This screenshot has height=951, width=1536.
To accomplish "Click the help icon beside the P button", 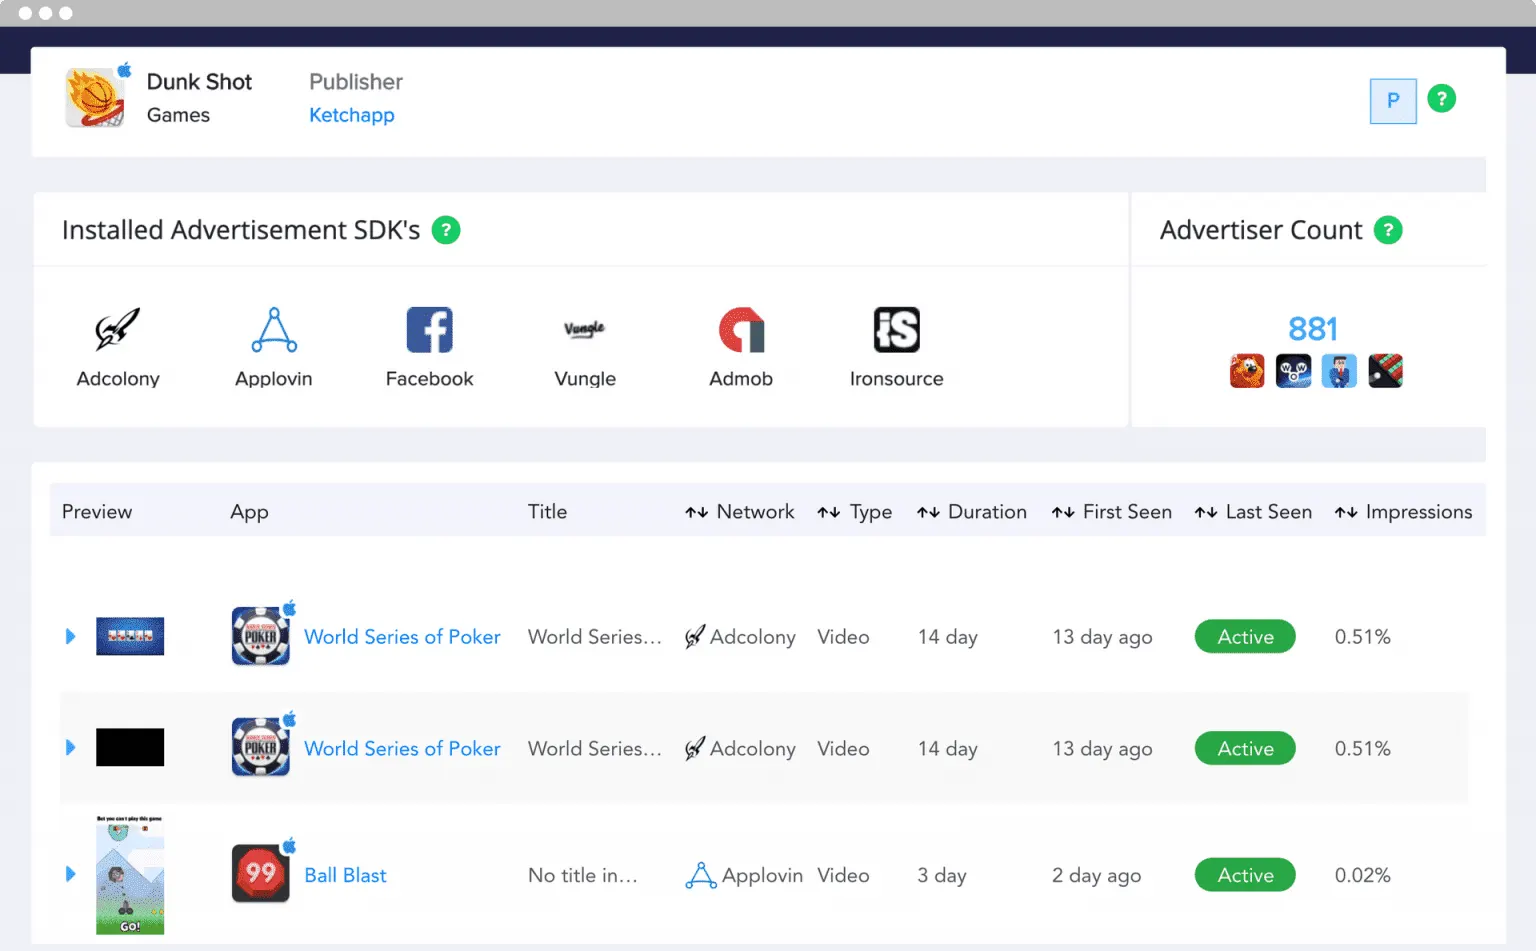I will pyautogui.click(x=1441, y=99).
